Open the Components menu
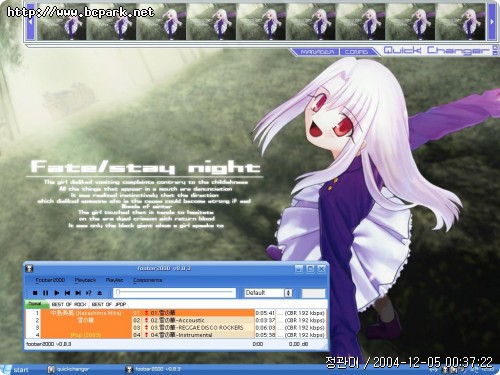500x375 pixels. [147, 280]
